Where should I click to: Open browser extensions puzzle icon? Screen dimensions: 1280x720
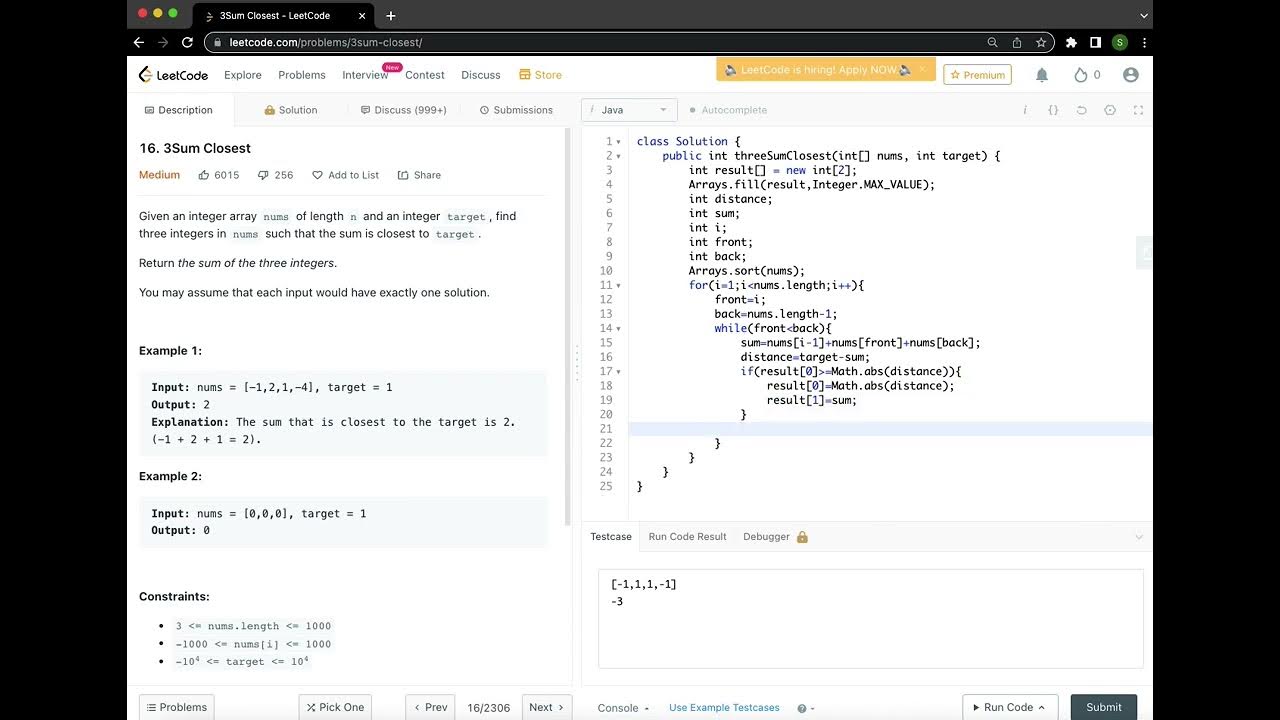(x=1071, y=43)
